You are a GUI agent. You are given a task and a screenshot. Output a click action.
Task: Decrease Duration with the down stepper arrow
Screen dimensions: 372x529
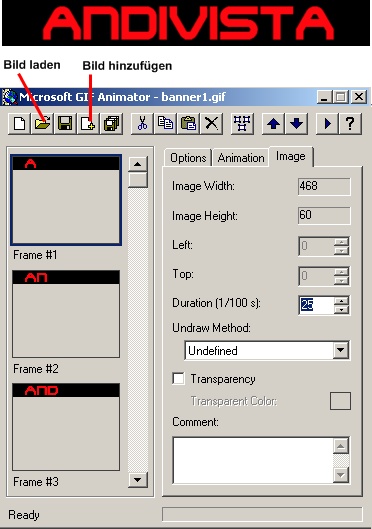point(342,309)
